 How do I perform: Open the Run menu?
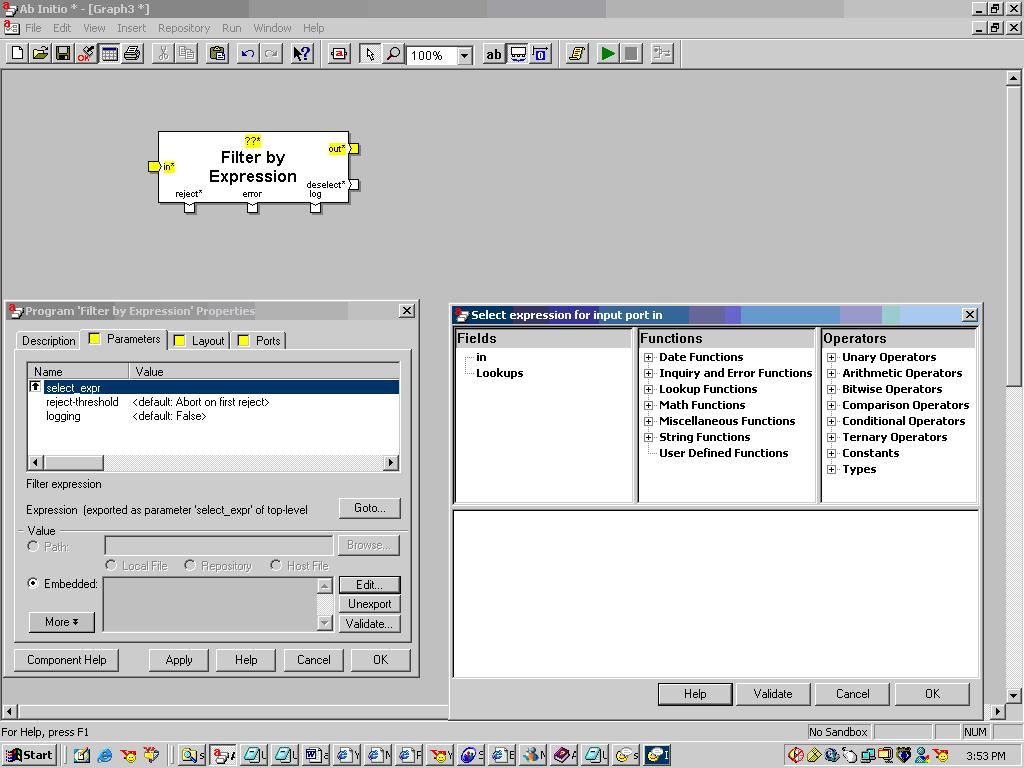click(231, 28)
